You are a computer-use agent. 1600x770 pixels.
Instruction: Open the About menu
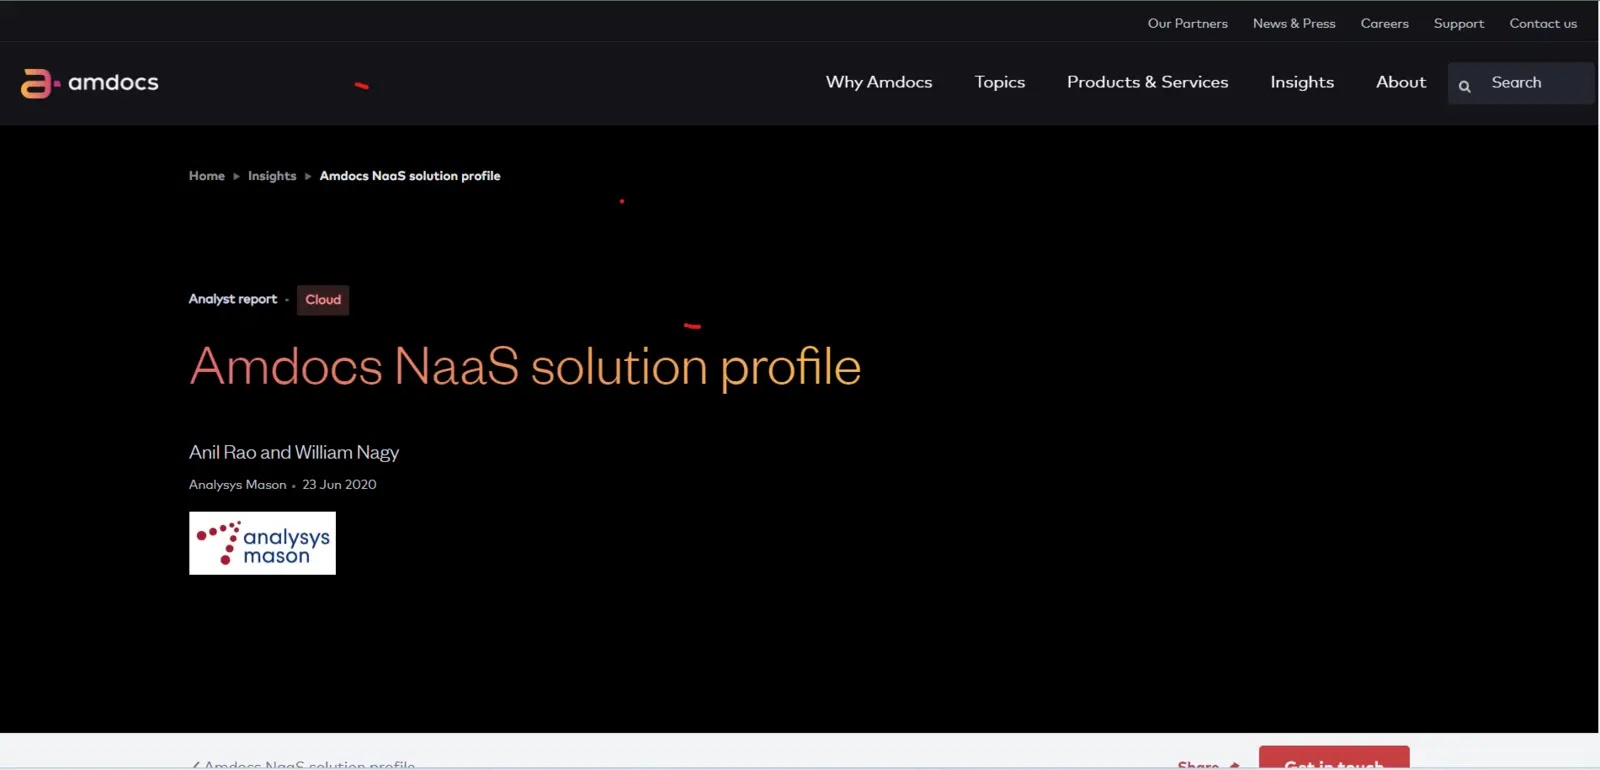[1401, 82]
